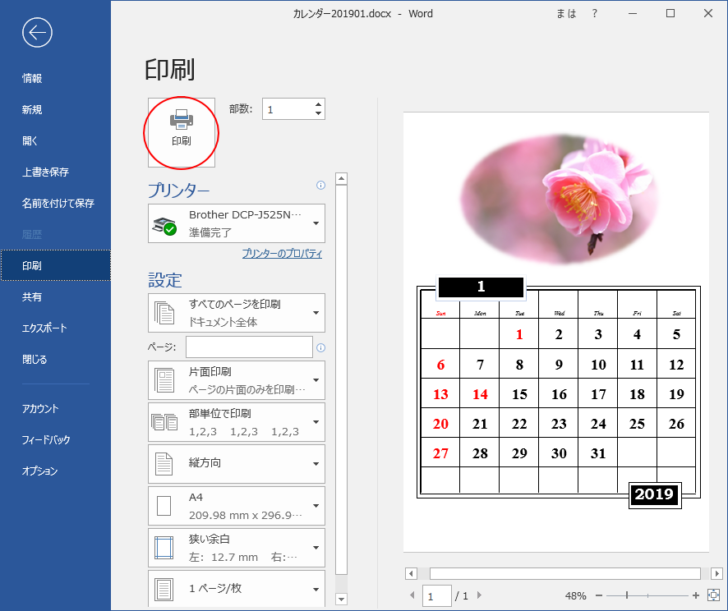Click the zoom out minus icon

tap(598, 595)
